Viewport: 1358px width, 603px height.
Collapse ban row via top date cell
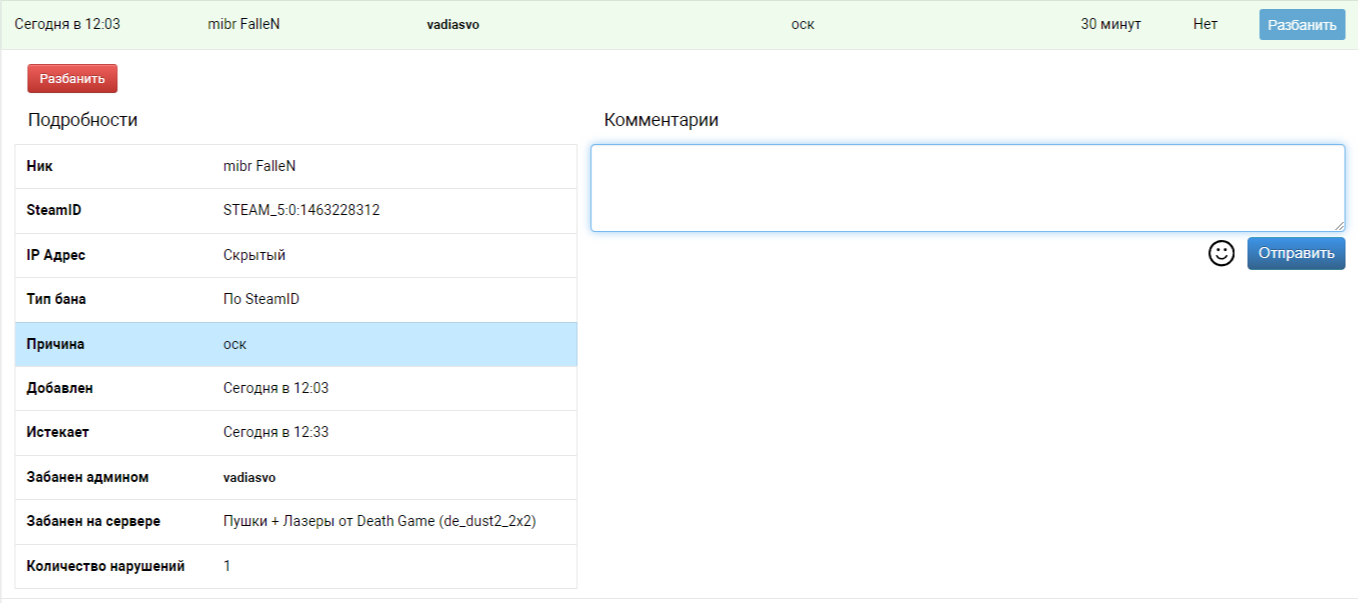click(67, 24)
